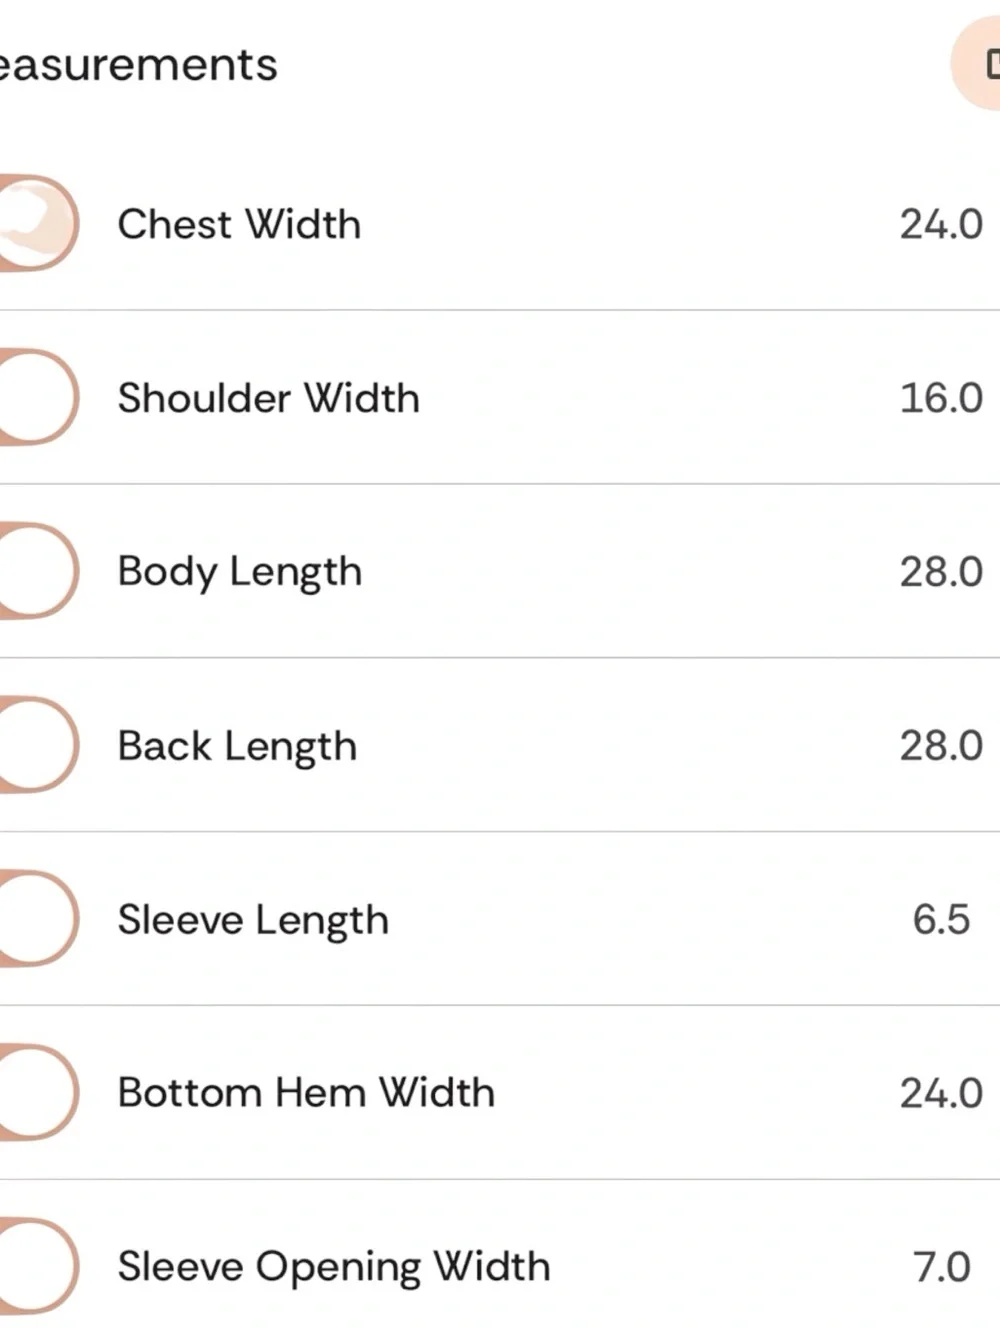Screen dimensions: 1000x1333
Task: Tap the Sleeve Length circle icon
Action: [x=38, y=919]
